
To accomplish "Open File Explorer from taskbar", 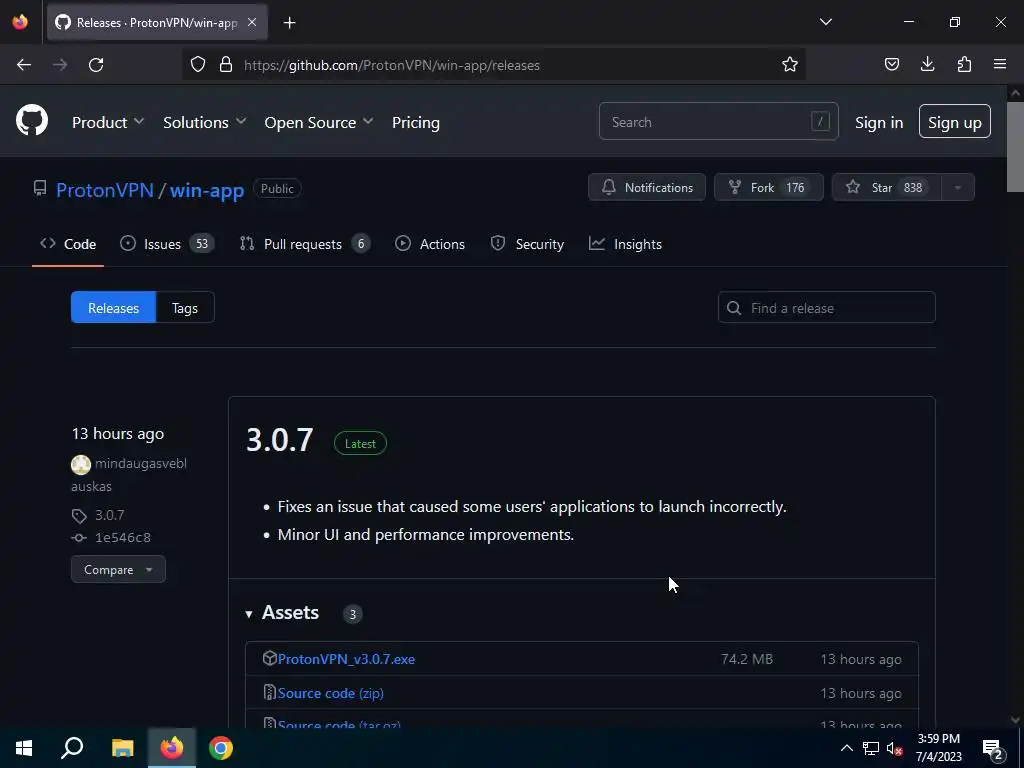I will coord(122,748).
